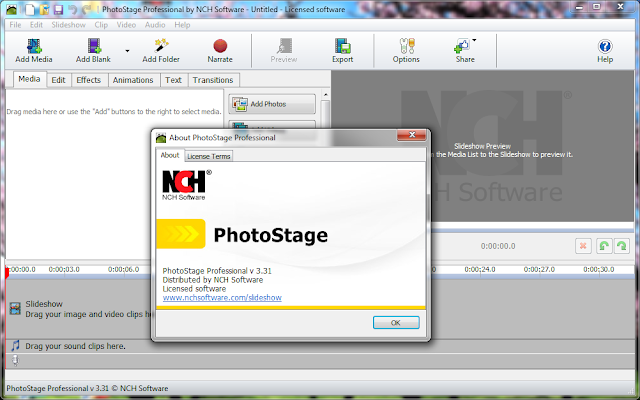Viewport: 640px width, 400px height.
Task: Click the Share thumbs-up icon
Action: point(462,46)
